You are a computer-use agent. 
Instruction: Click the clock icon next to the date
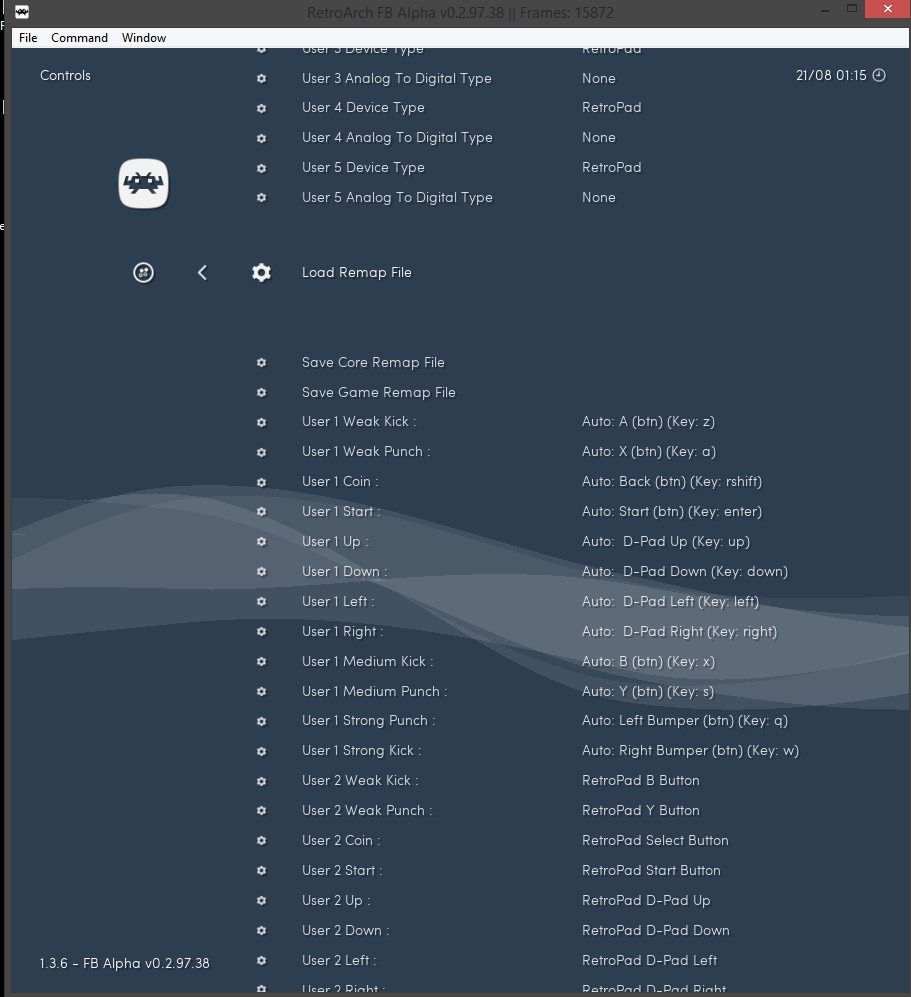[879, 75]
